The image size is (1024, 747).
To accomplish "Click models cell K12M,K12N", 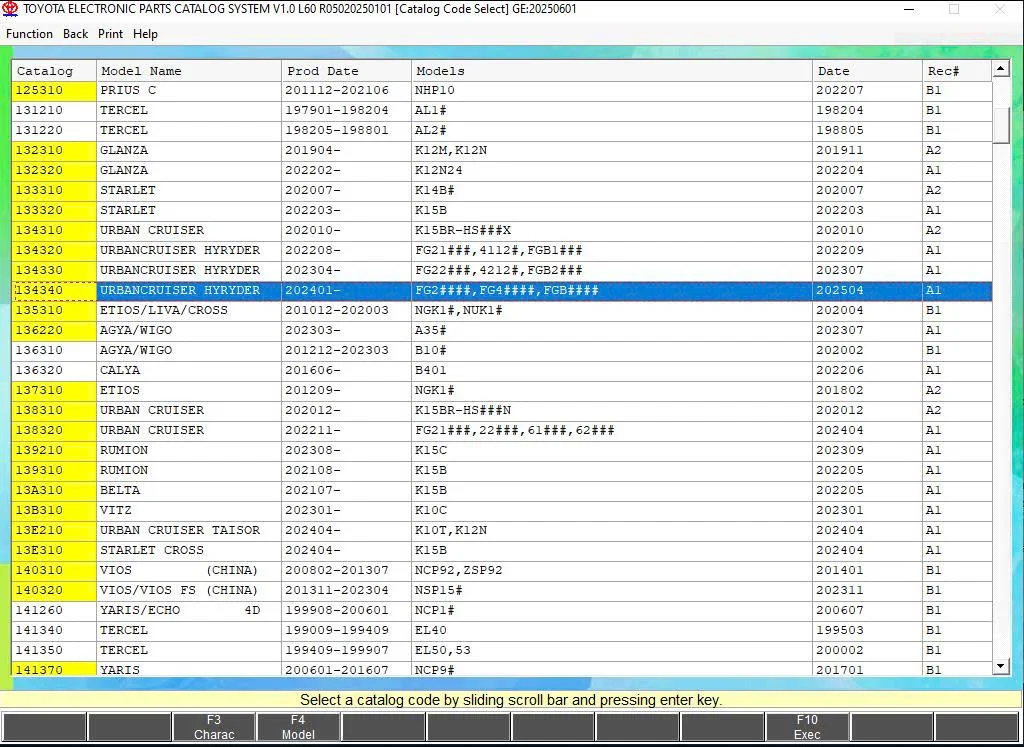I will tap(612, 150).
